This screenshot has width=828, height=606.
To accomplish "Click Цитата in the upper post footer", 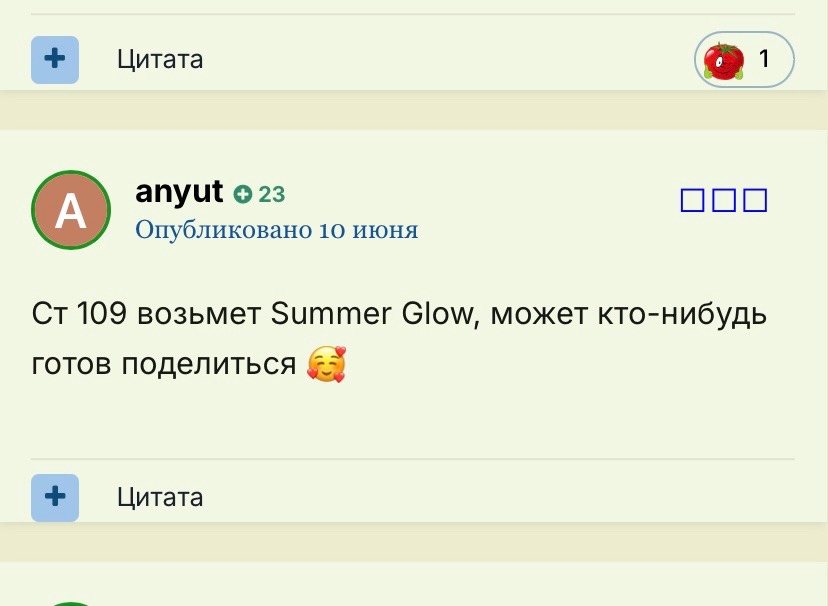I will pyautogui.click(x=160, y=59).
